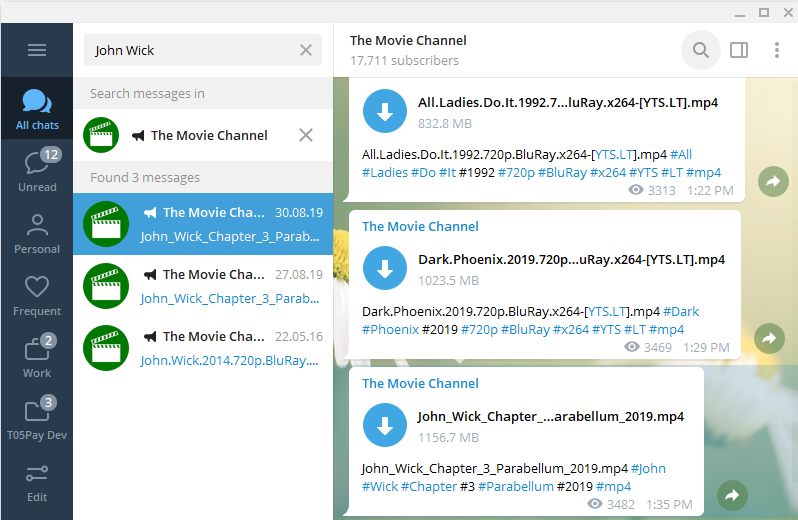Open the Unread folder
Image resolution: width=798 pixels, height=520 pixels.
click(37, 170)
